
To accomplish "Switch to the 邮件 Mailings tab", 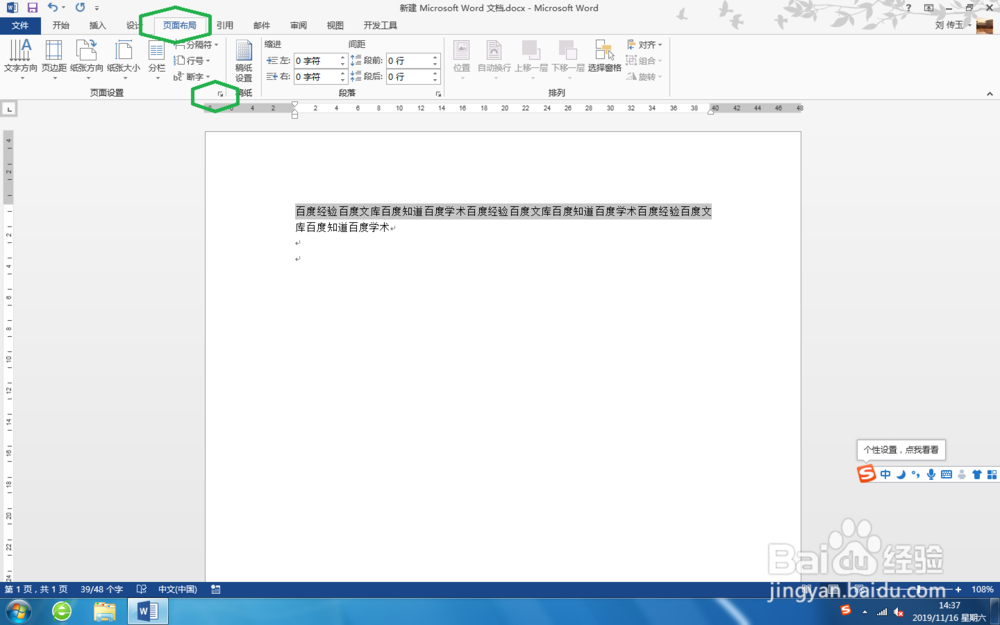I will pos(261,26).
